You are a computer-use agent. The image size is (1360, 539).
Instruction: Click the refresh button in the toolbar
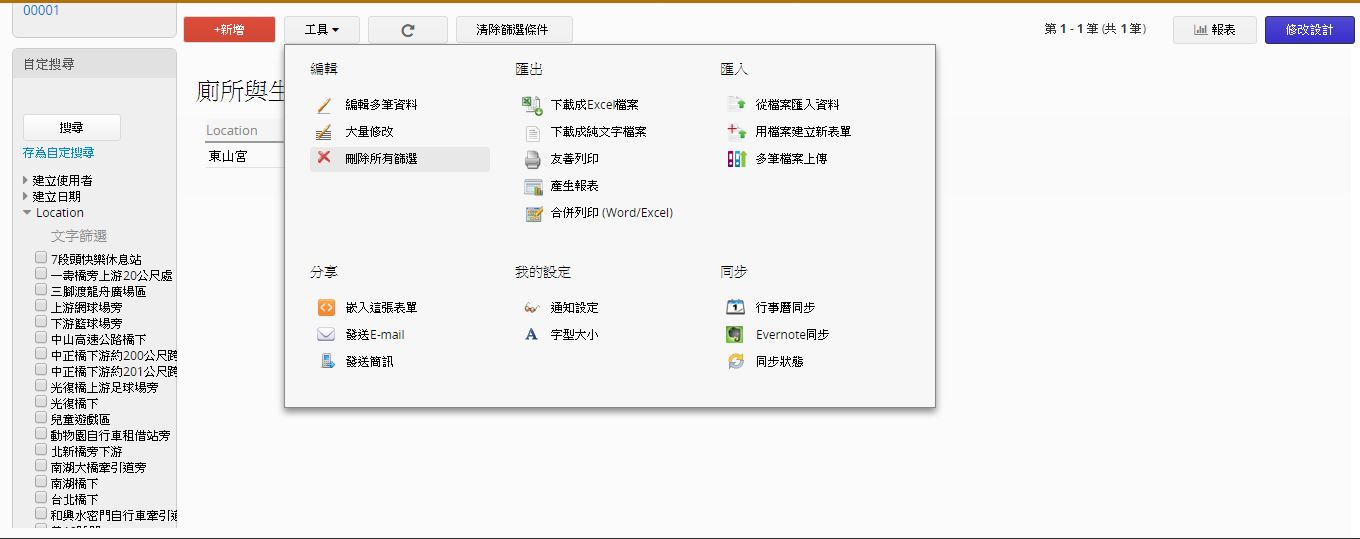(x=408, y=30)
